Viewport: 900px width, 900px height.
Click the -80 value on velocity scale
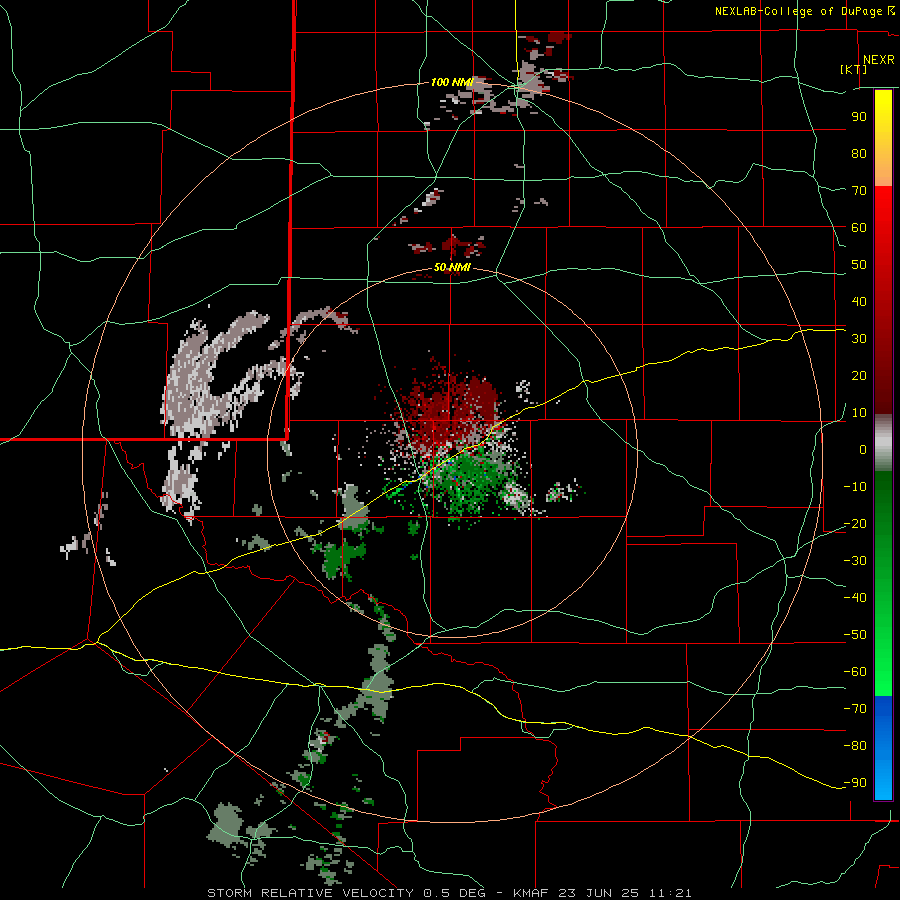pyautogui.click(x=855, y=746)
